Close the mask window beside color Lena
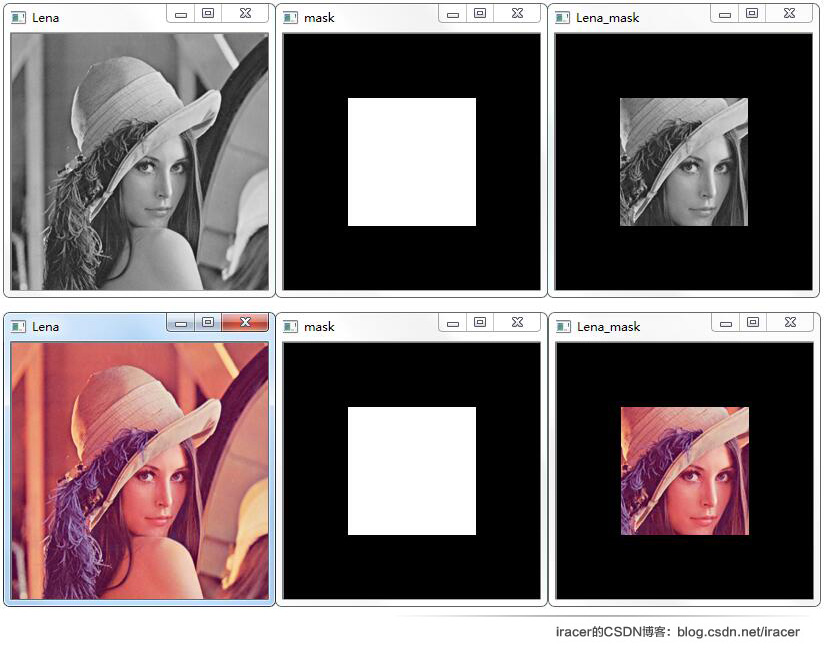This screenshot has width=826, height=648. (x=517, y=322)
